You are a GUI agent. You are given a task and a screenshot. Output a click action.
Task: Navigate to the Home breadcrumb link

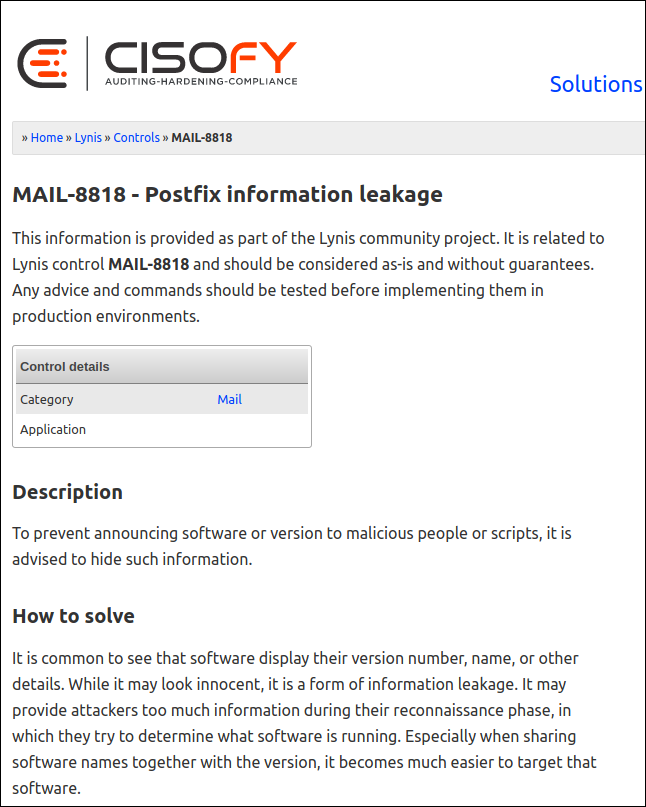pos(46,138)
